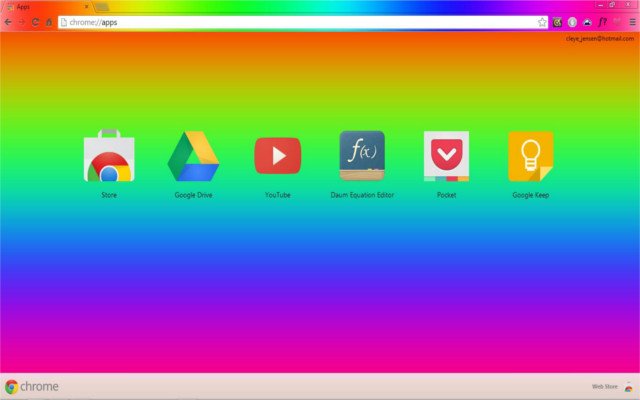Close the Apps tab
The width and height of the screenshot is (640, 400).
pyautogui.click(x=86, y=7)
